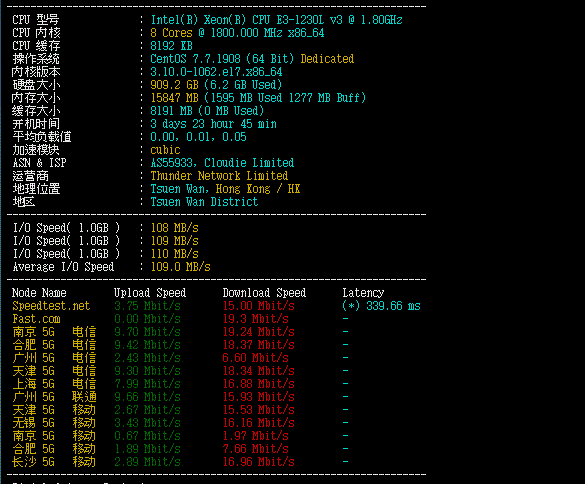Click node '广州 5G 电信'

pyautogui.click(x=54, y=358)
